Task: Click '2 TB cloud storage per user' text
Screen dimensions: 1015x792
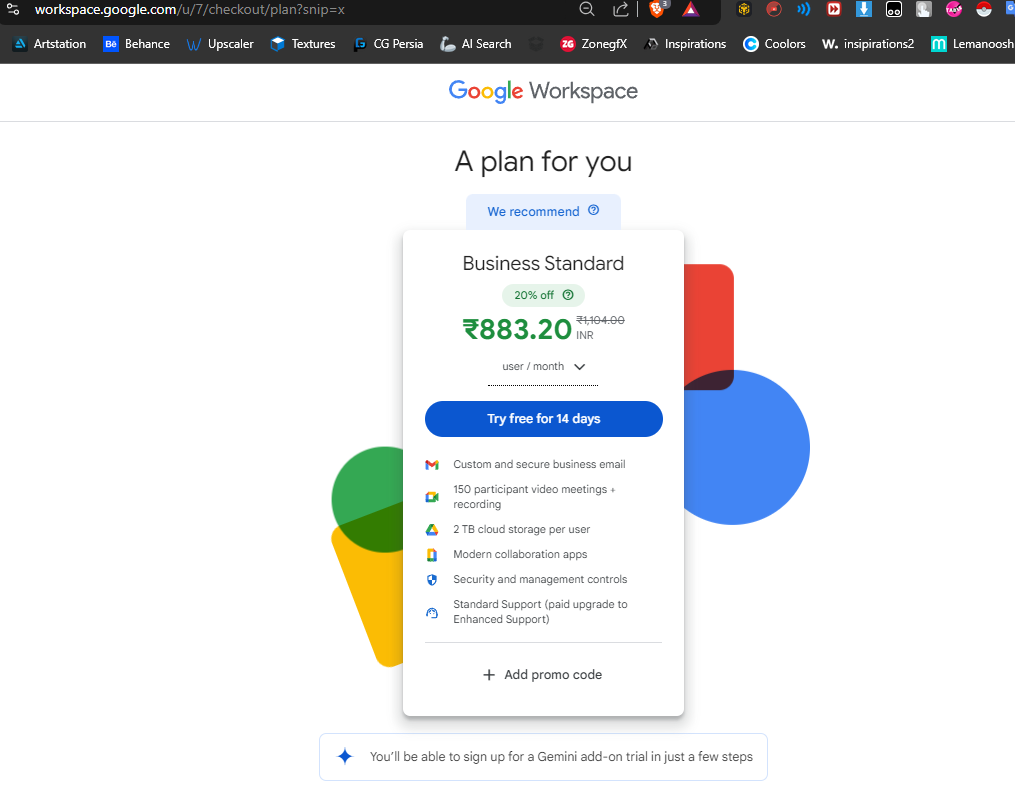Action: pos(522,529)
